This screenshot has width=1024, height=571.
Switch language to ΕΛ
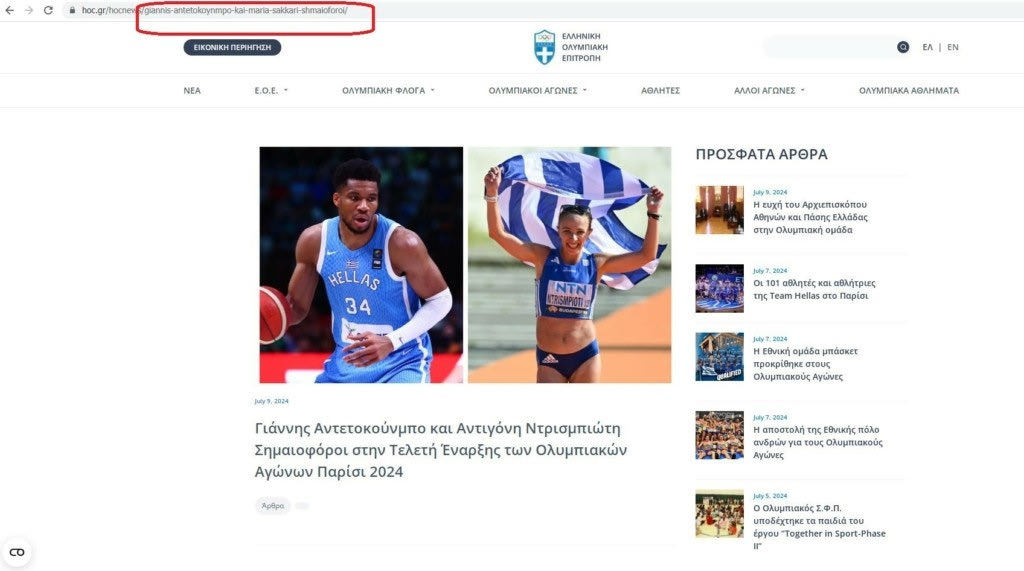[927, 47]
